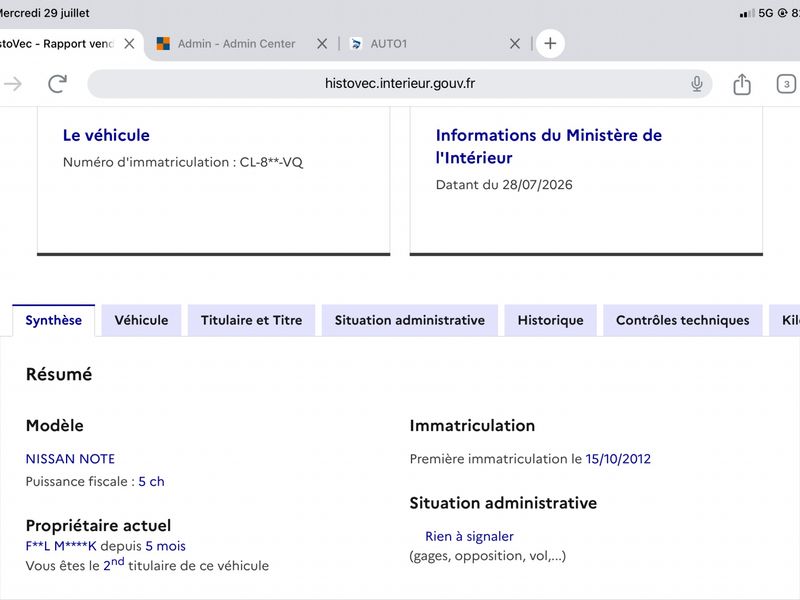Image resolution: width=800 pixels, height=600 pixels.
Task: Open the Titulaire et Titre tab
Action: click(252, 320)
